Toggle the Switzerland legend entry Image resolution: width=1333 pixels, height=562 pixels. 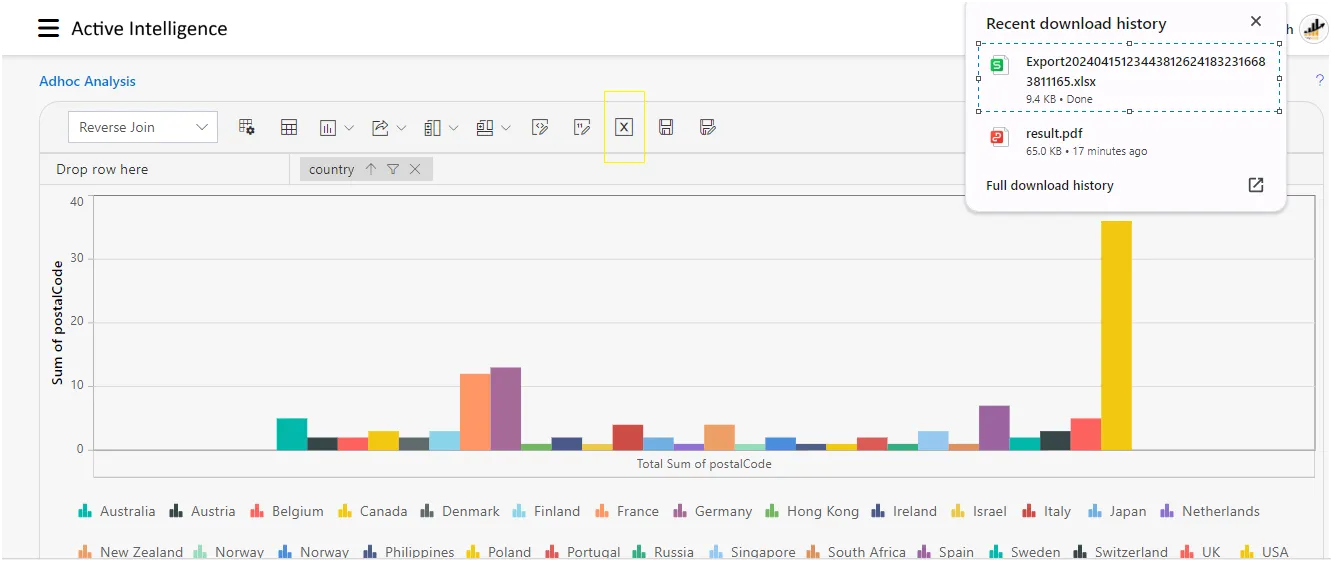click(1120, 552)
